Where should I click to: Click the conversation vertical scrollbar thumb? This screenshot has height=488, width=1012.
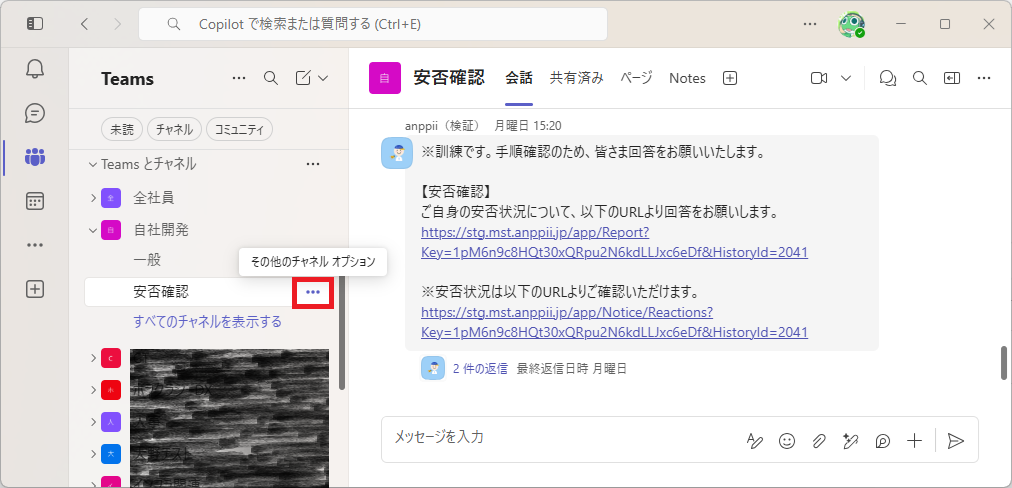(1004, 363)
